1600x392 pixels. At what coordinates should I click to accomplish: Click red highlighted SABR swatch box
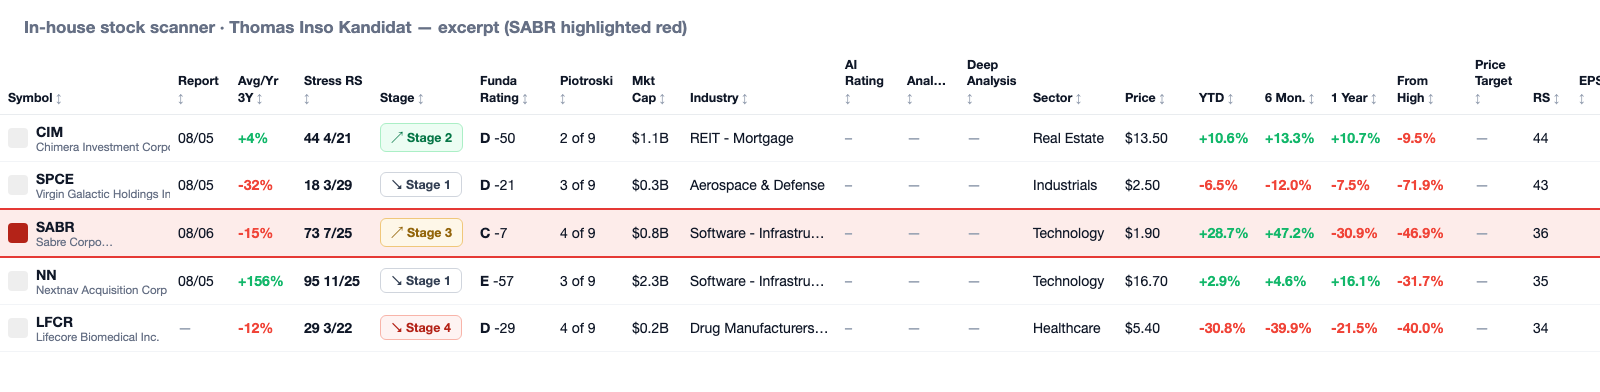pos(18,233)
